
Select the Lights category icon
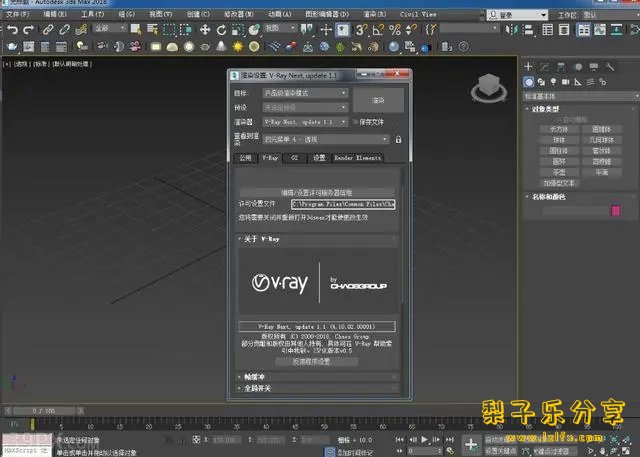[x=553, y=82]
